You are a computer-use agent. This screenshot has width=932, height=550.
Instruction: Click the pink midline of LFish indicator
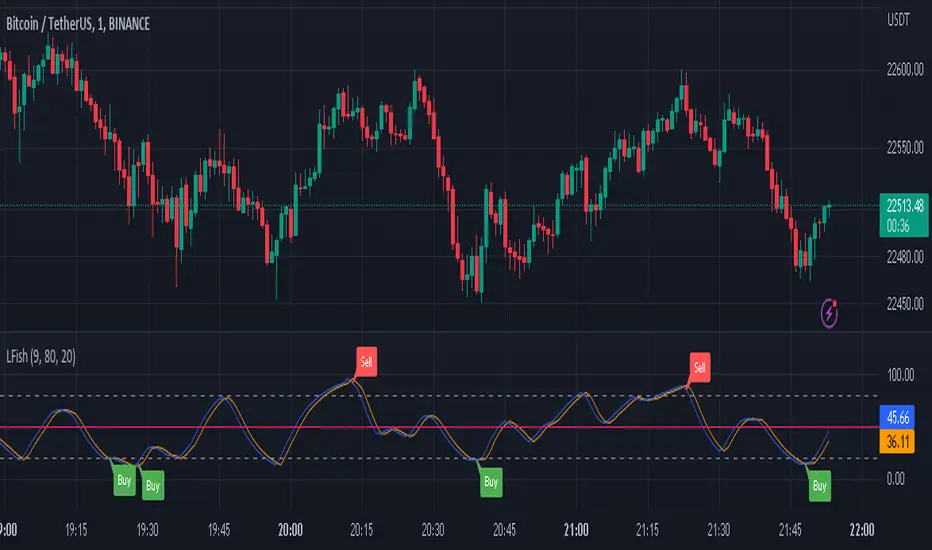(x=439, y=427)
